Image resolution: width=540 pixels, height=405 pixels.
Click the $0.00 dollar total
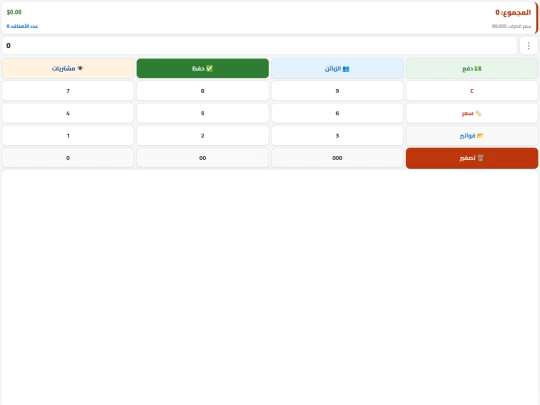tap(14, 12)
